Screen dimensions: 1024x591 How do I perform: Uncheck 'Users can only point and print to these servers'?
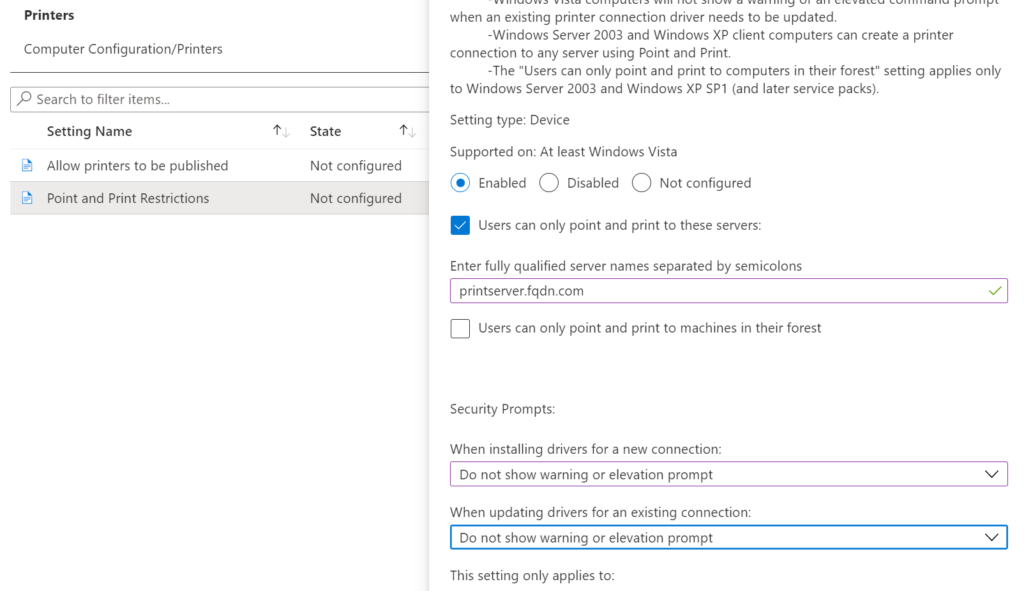(x=460, y=225)
